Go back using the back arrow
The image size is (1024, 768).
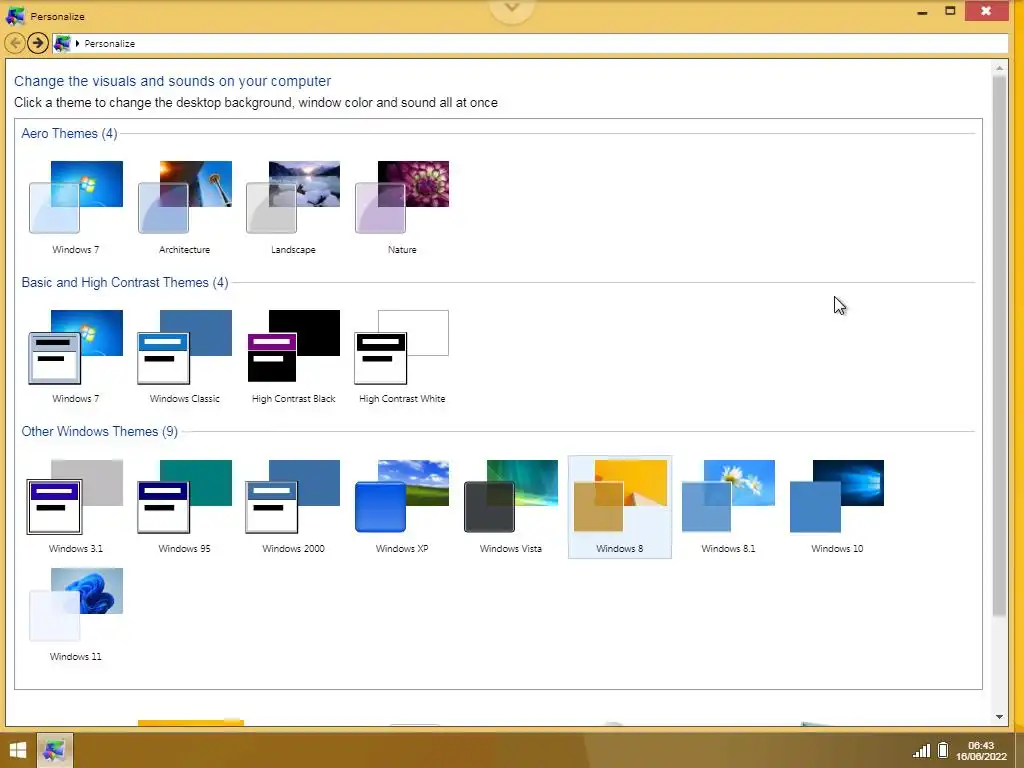pos(15,43)
